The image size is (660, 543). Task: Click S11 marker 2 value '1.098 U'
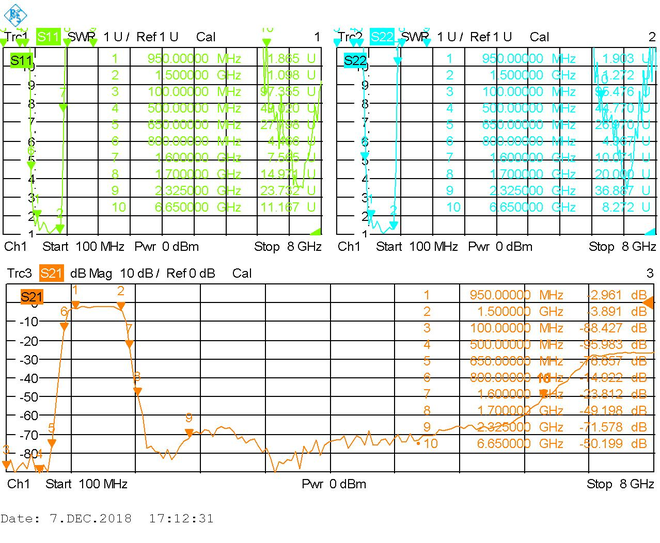[x=291, y=75]
